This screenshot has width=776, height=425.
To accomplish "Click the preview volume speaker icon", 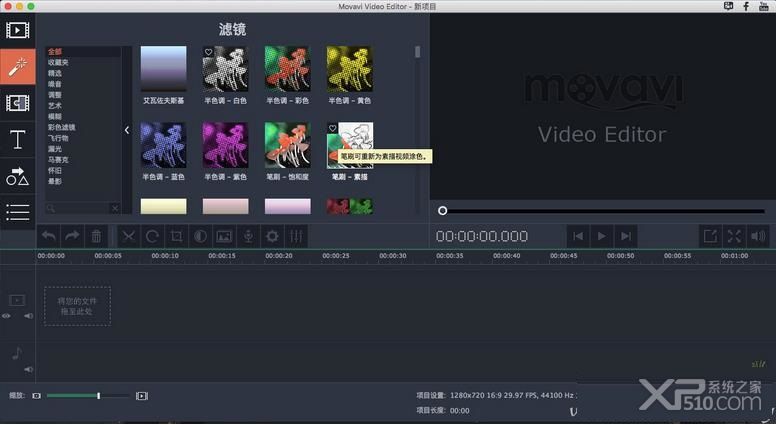I will point(758,236).
